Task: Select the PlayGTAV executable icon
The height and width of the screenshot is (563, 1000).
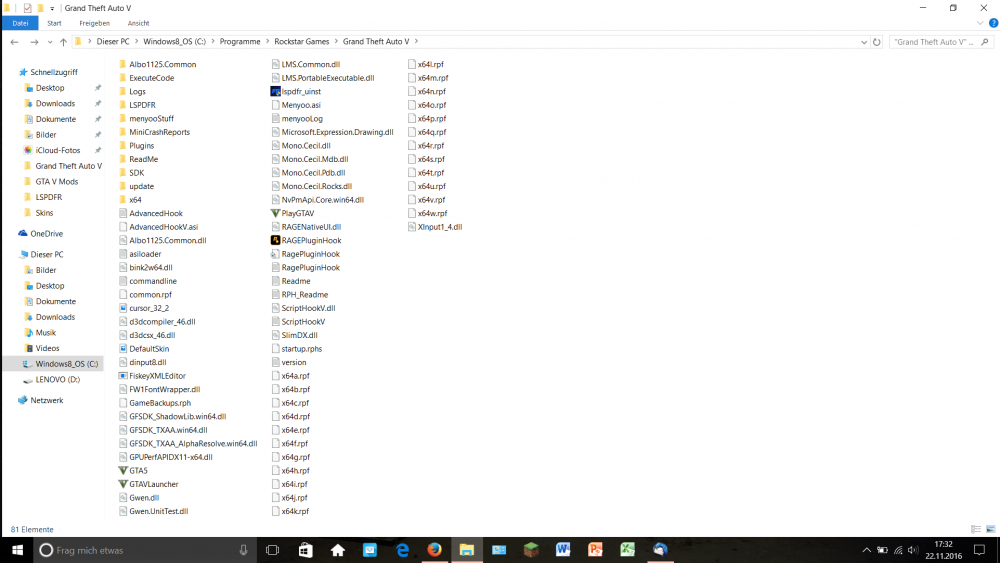Action: (x=276, y=213)
